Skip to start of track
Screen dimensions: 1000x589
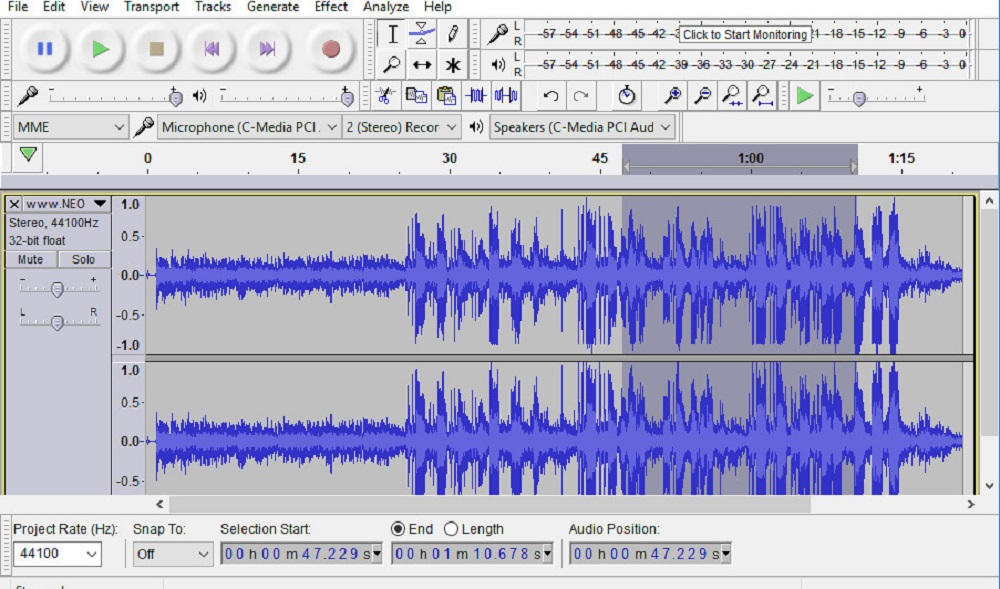(x=212, y=49)
